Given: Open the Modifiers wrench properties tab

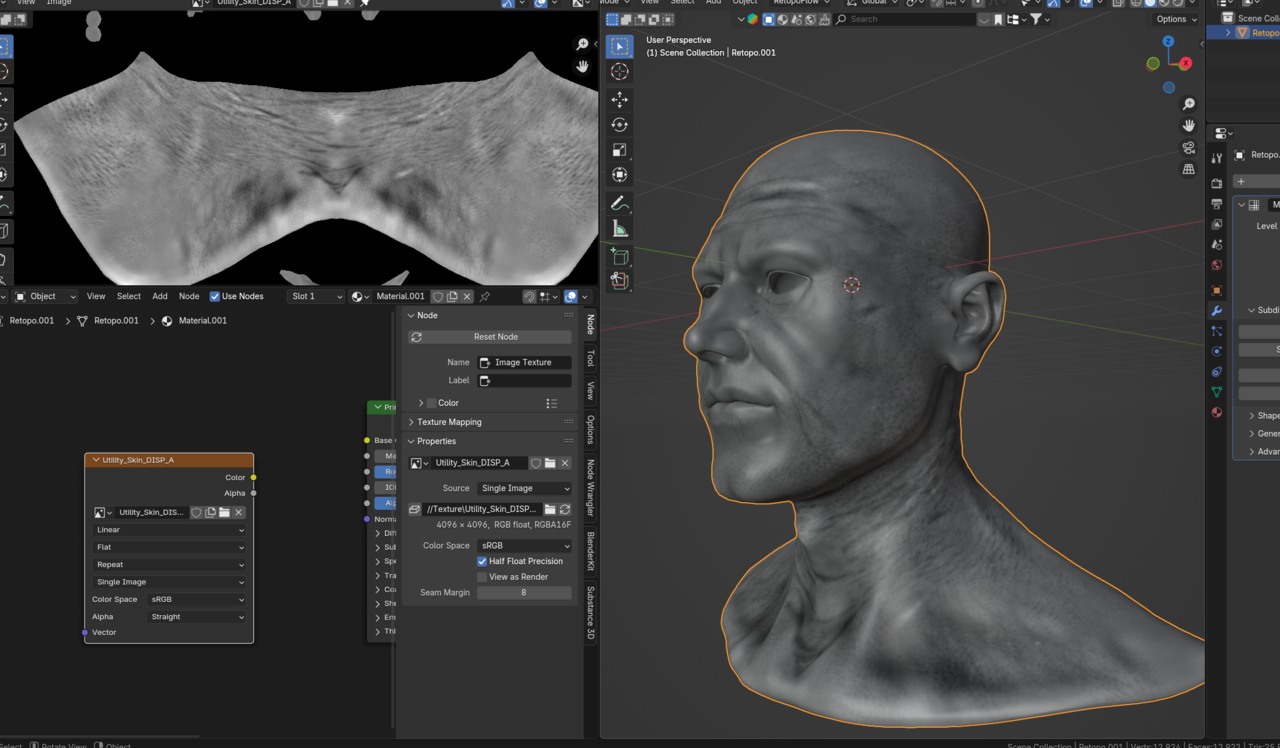Looking at the screenshot, I should coord(1217,311).
